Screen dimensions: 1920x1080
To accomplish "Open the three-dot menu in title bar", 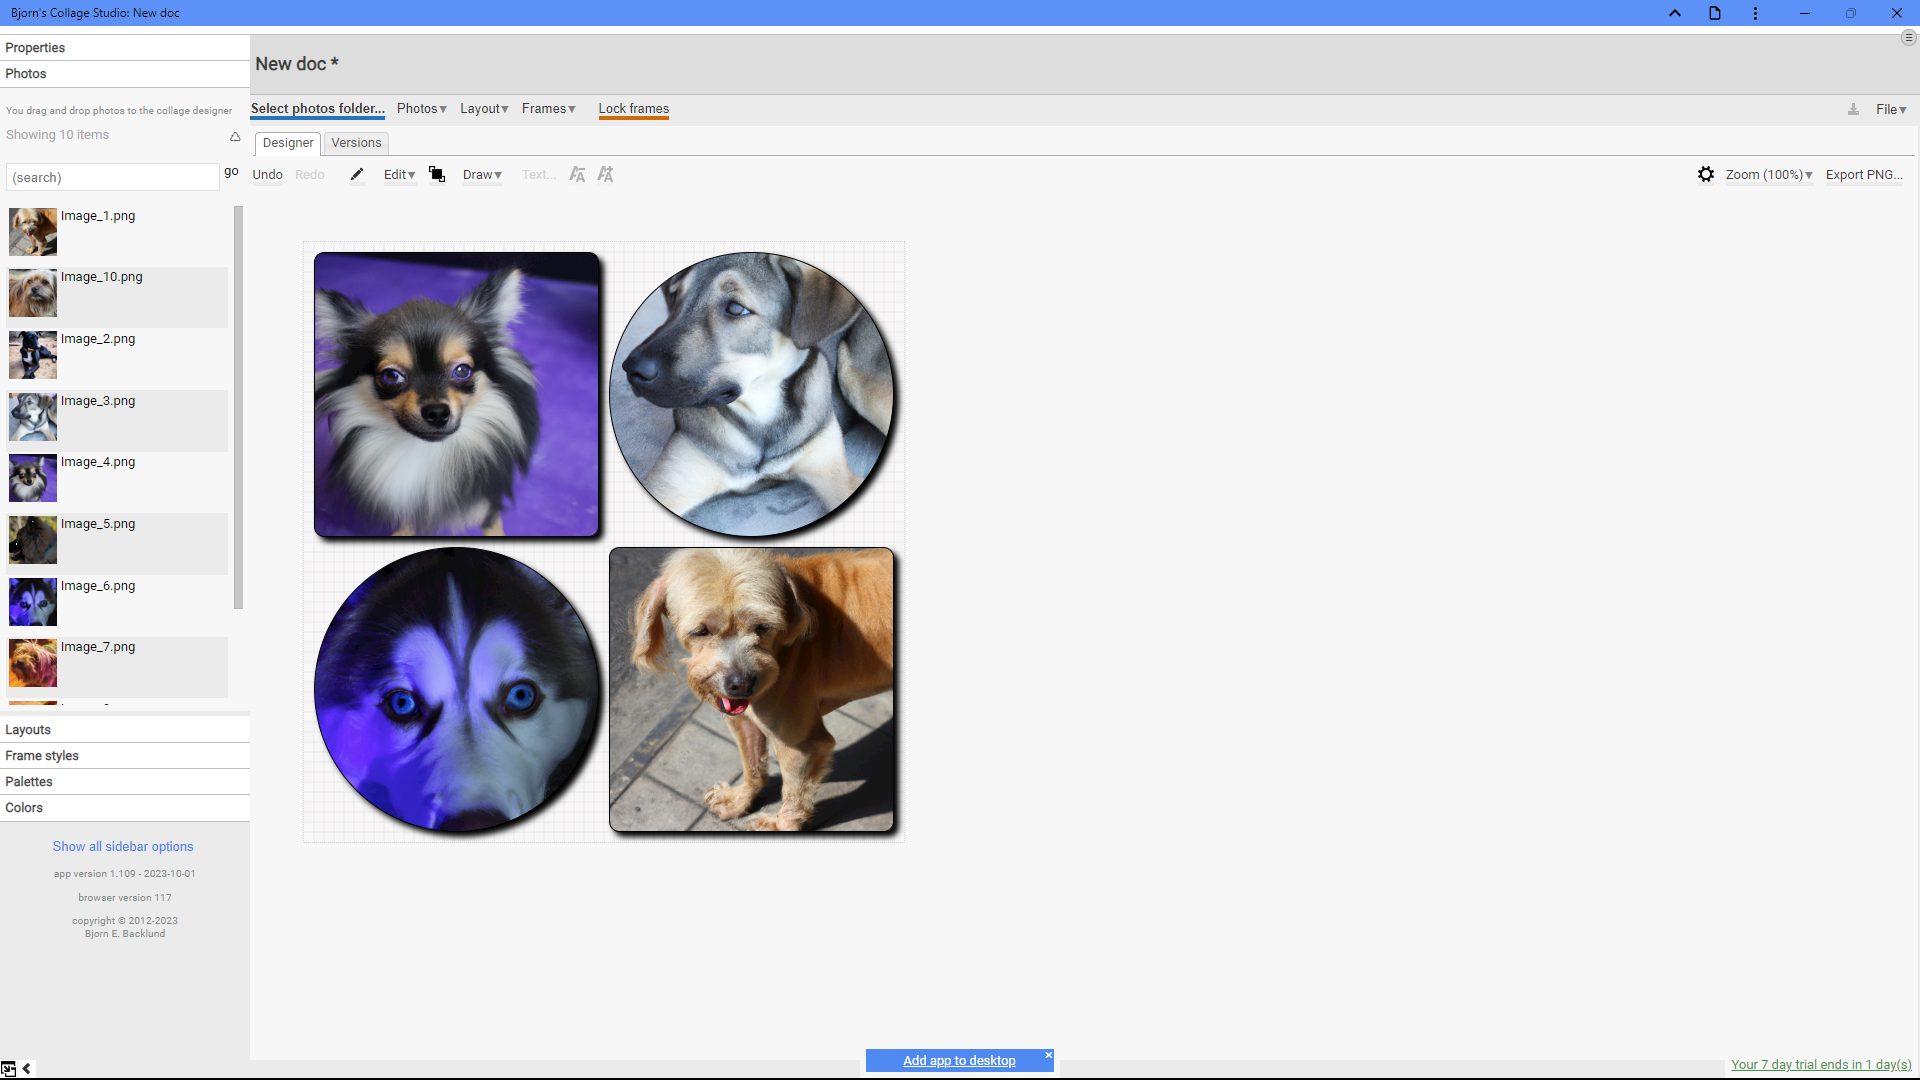I will [1755, 13].
